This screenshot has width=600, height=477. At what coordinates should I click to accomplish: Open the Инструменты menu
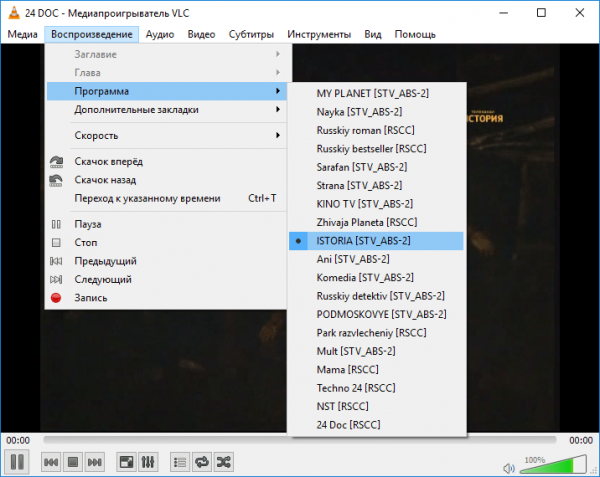319,34
